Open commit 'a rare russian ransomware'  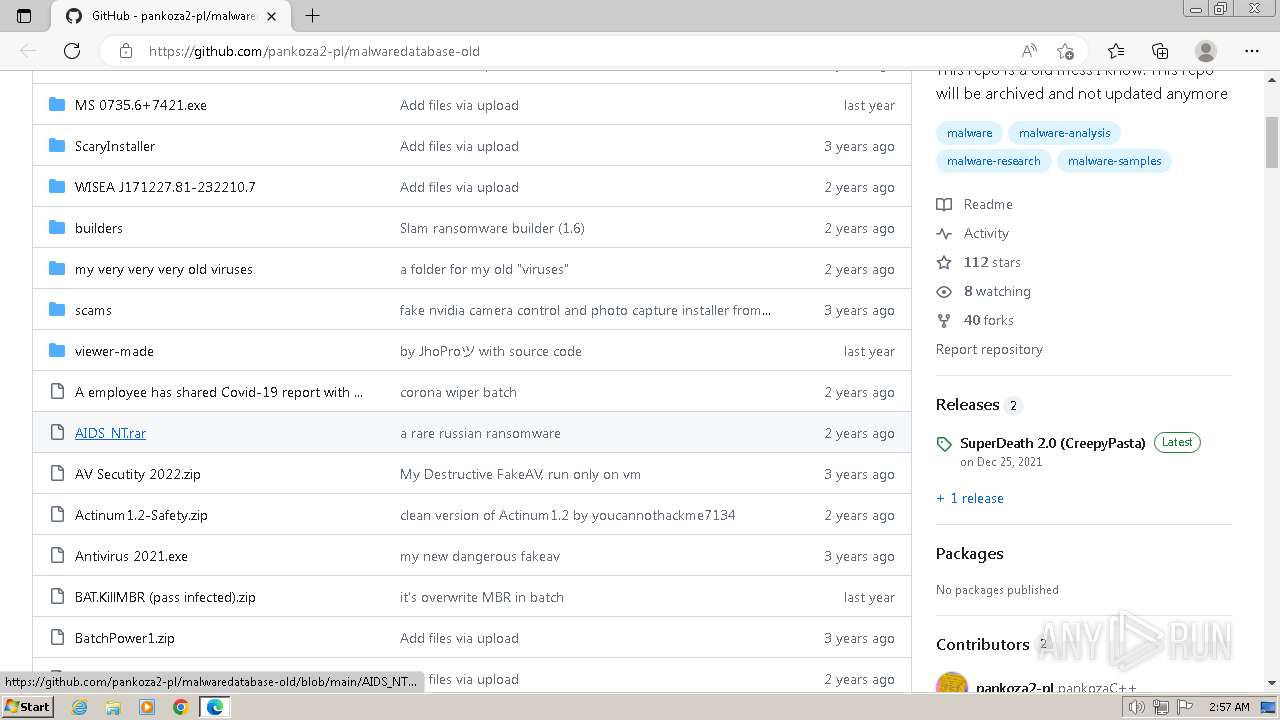pyautogui.click(x=480, y=433)
